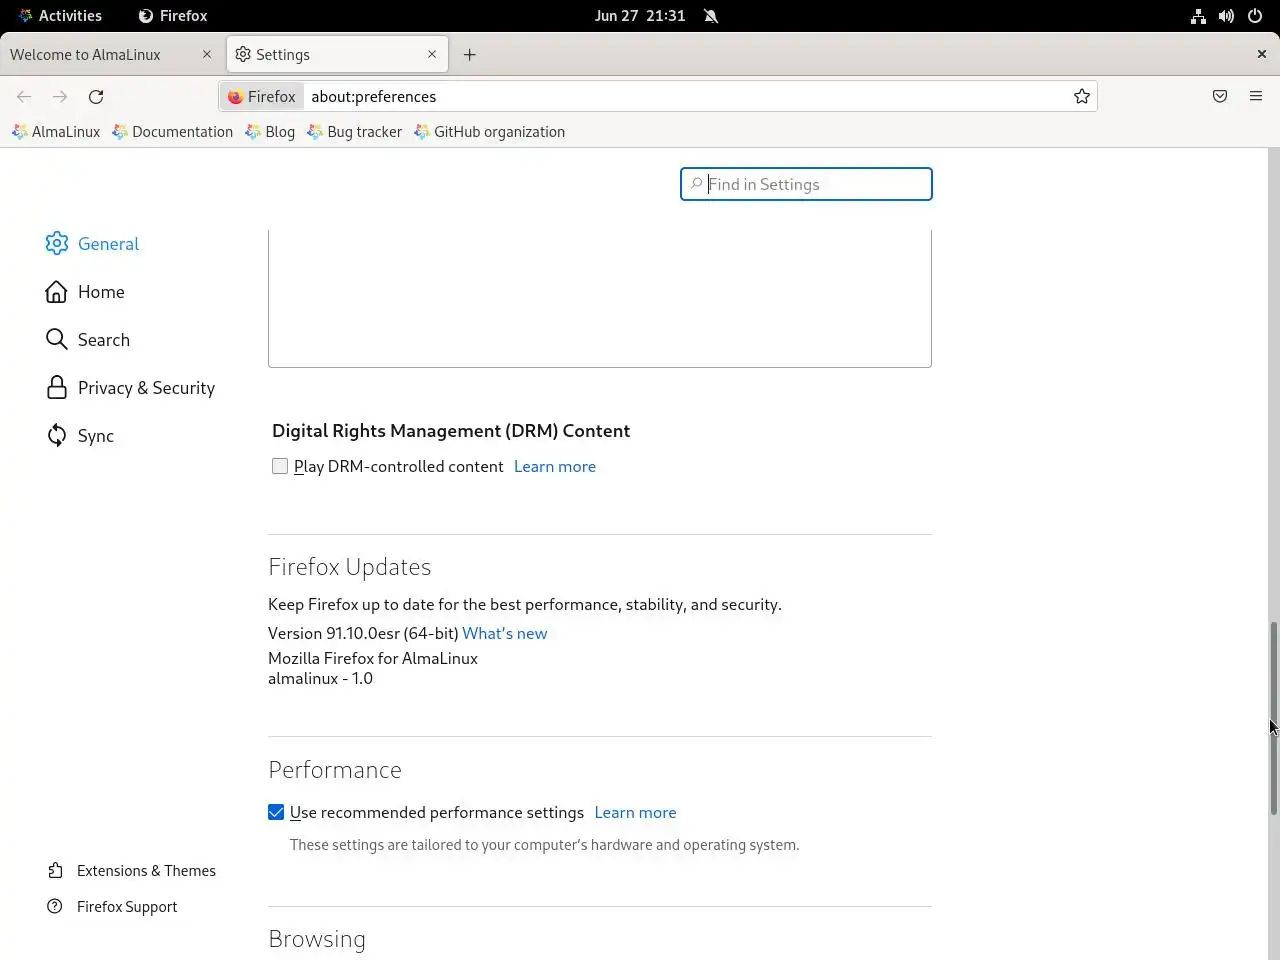Click the What's new link
The width and height of the screenshot is (1280, 960).
click(504, 633)
